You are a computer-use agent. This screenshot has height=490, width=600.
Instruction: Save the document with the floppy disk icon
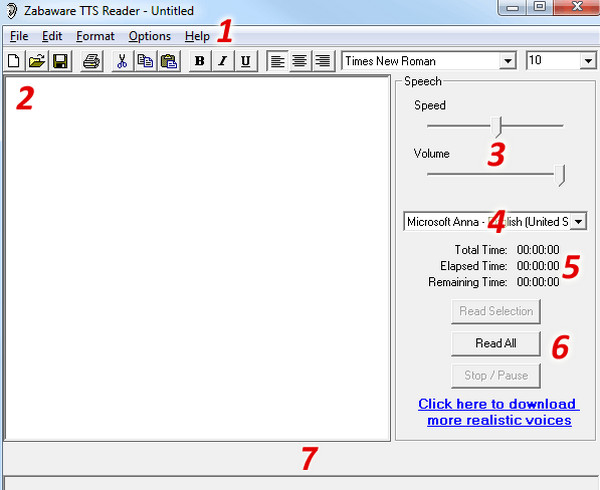coord(60,61)
